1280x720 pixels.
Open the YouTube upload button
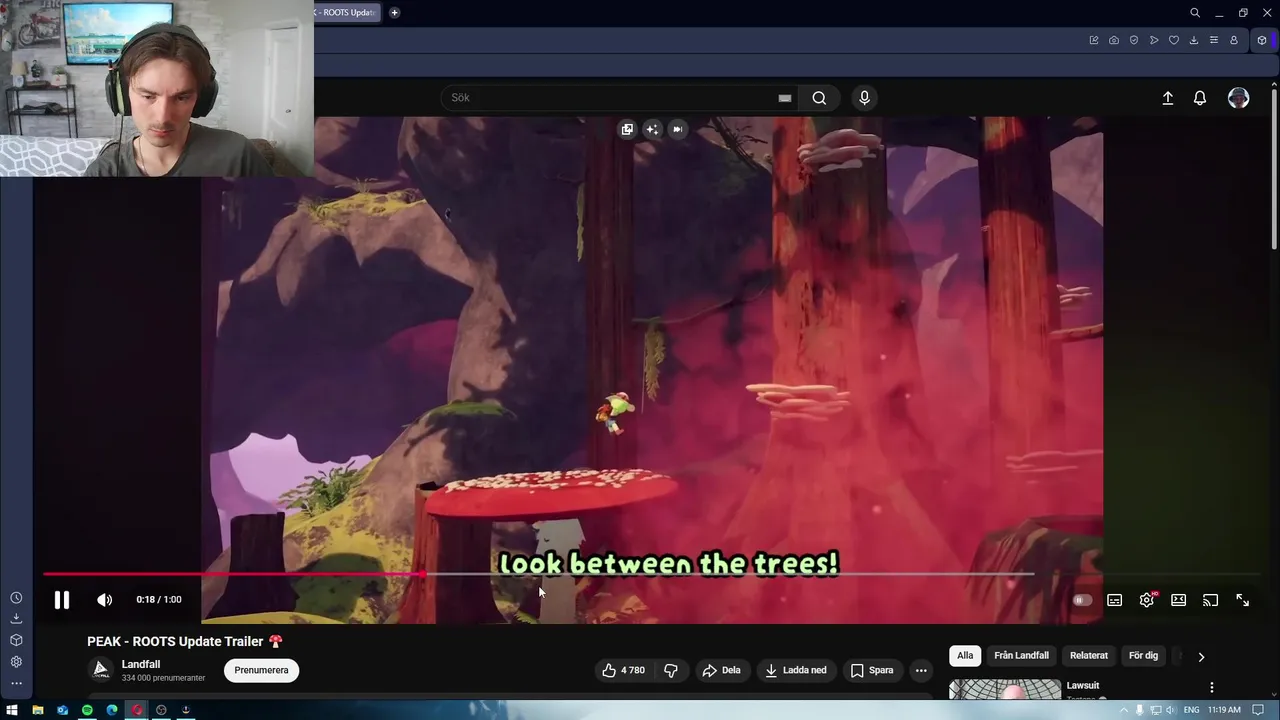coord(1167,98)
